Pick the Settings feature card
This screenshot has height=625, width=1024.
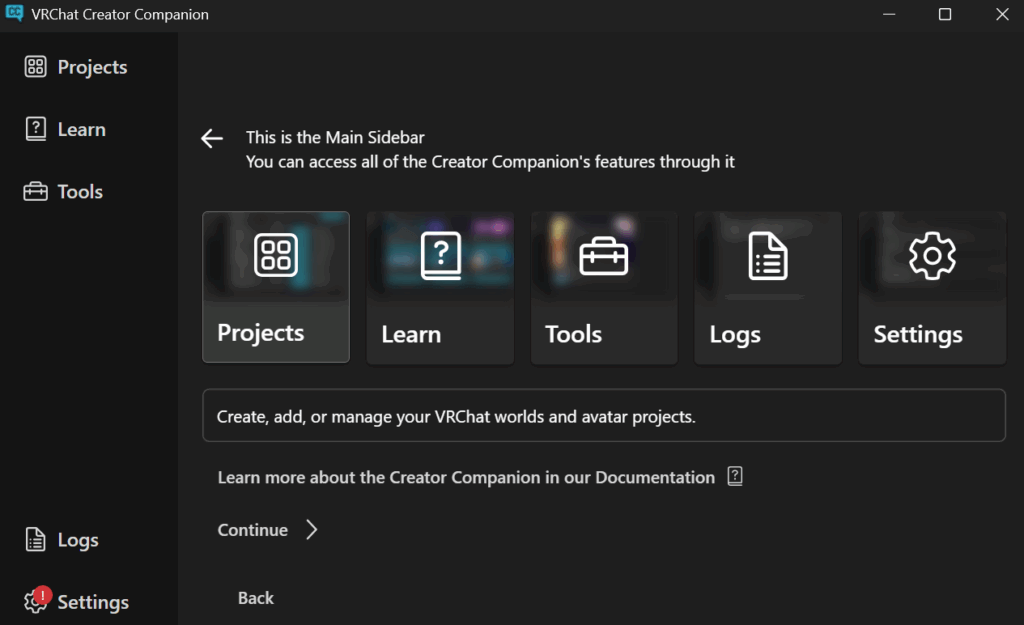932,287
